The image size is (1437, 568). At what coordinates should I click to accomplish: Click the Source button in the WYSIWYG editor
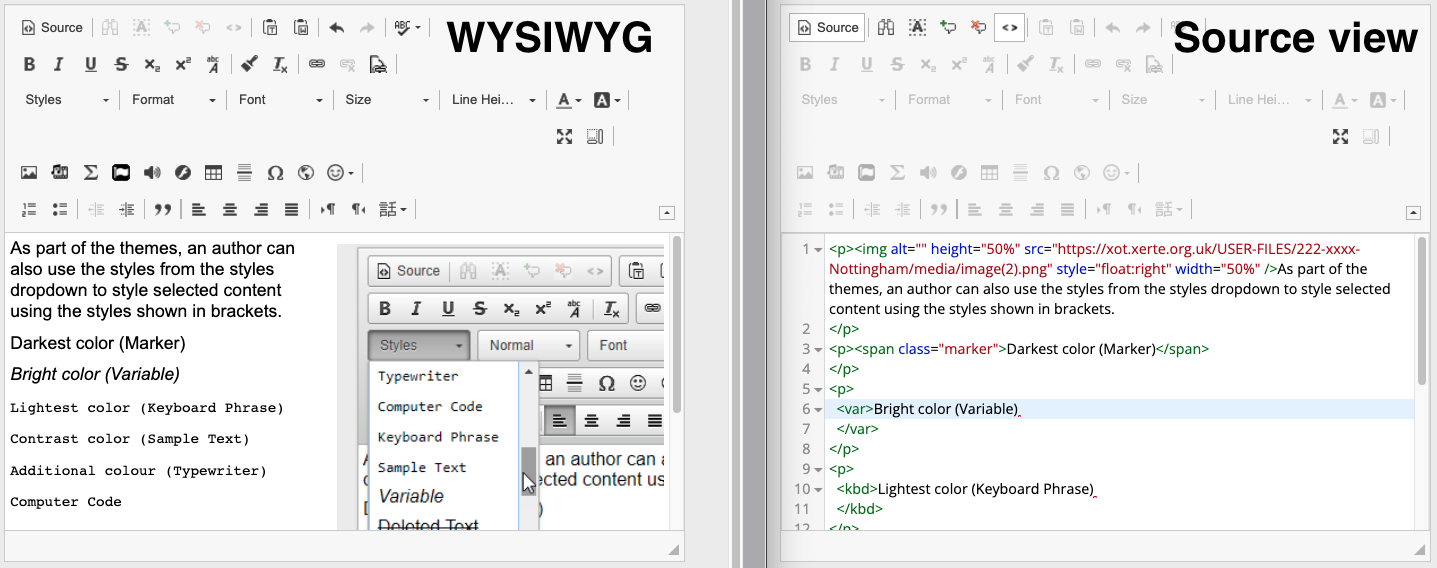[52, 28]
